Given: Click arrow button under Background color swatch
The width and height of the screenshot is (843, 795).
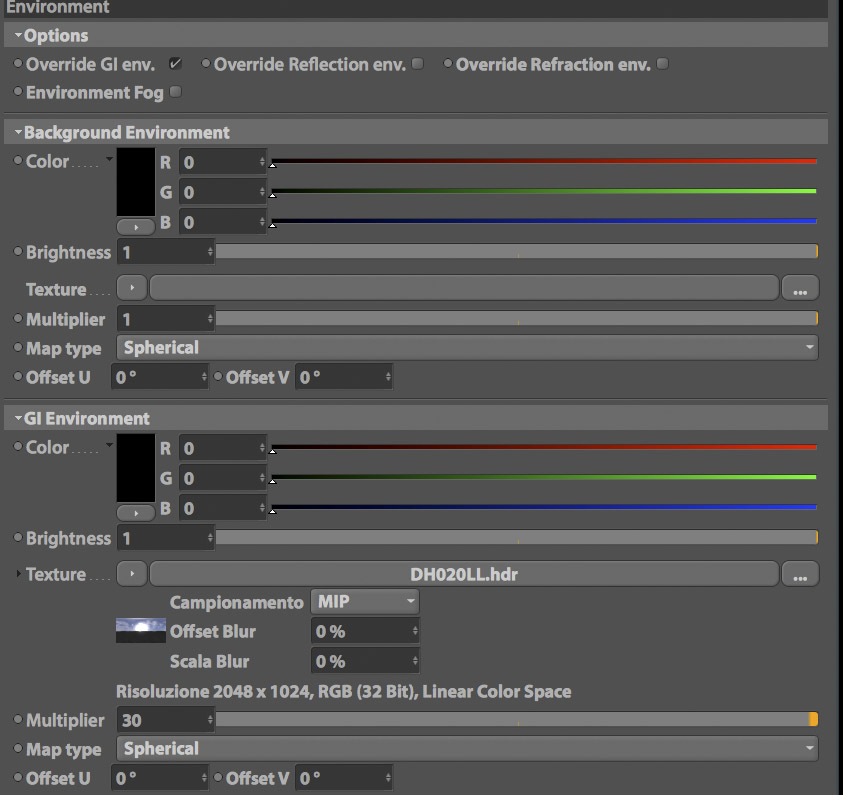Looking at the screenshot, I should pyautogui.click(x=136, y=227).
